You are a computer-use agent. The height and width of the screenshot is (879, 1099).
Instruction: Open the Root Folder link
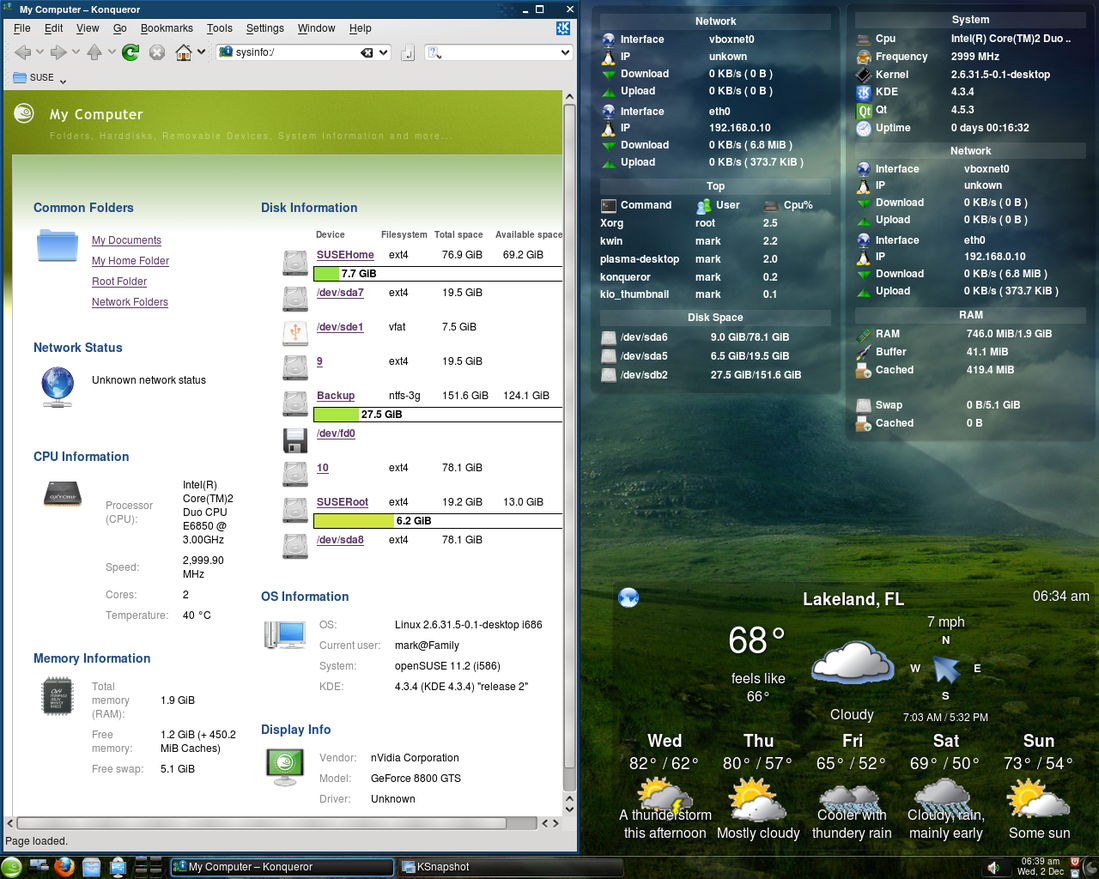point(119,281)
